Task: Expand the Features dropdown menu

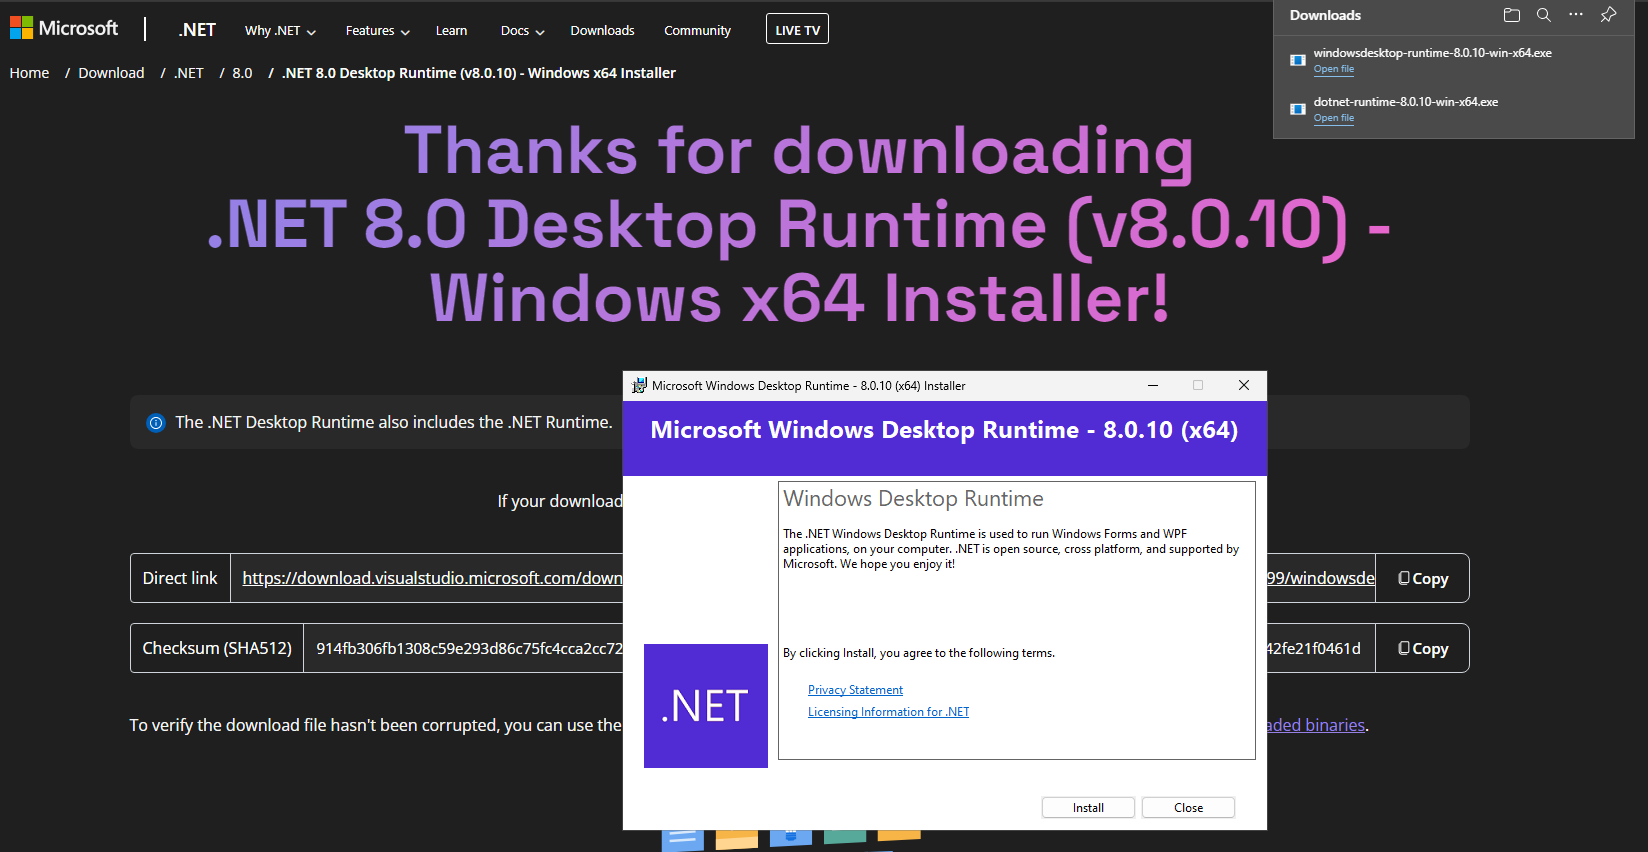Action: [378, 31]
